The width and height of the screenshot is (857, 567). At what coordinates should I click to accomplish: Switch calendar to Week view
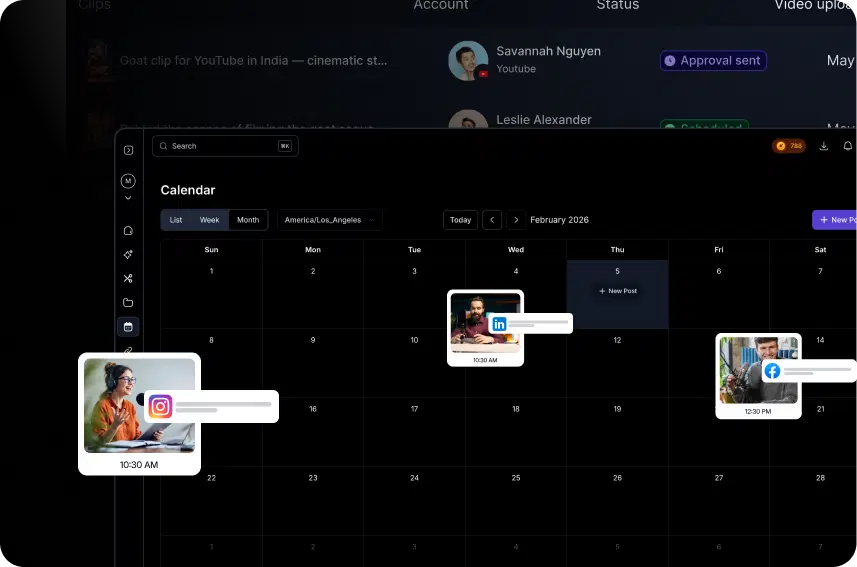[209, 220]
